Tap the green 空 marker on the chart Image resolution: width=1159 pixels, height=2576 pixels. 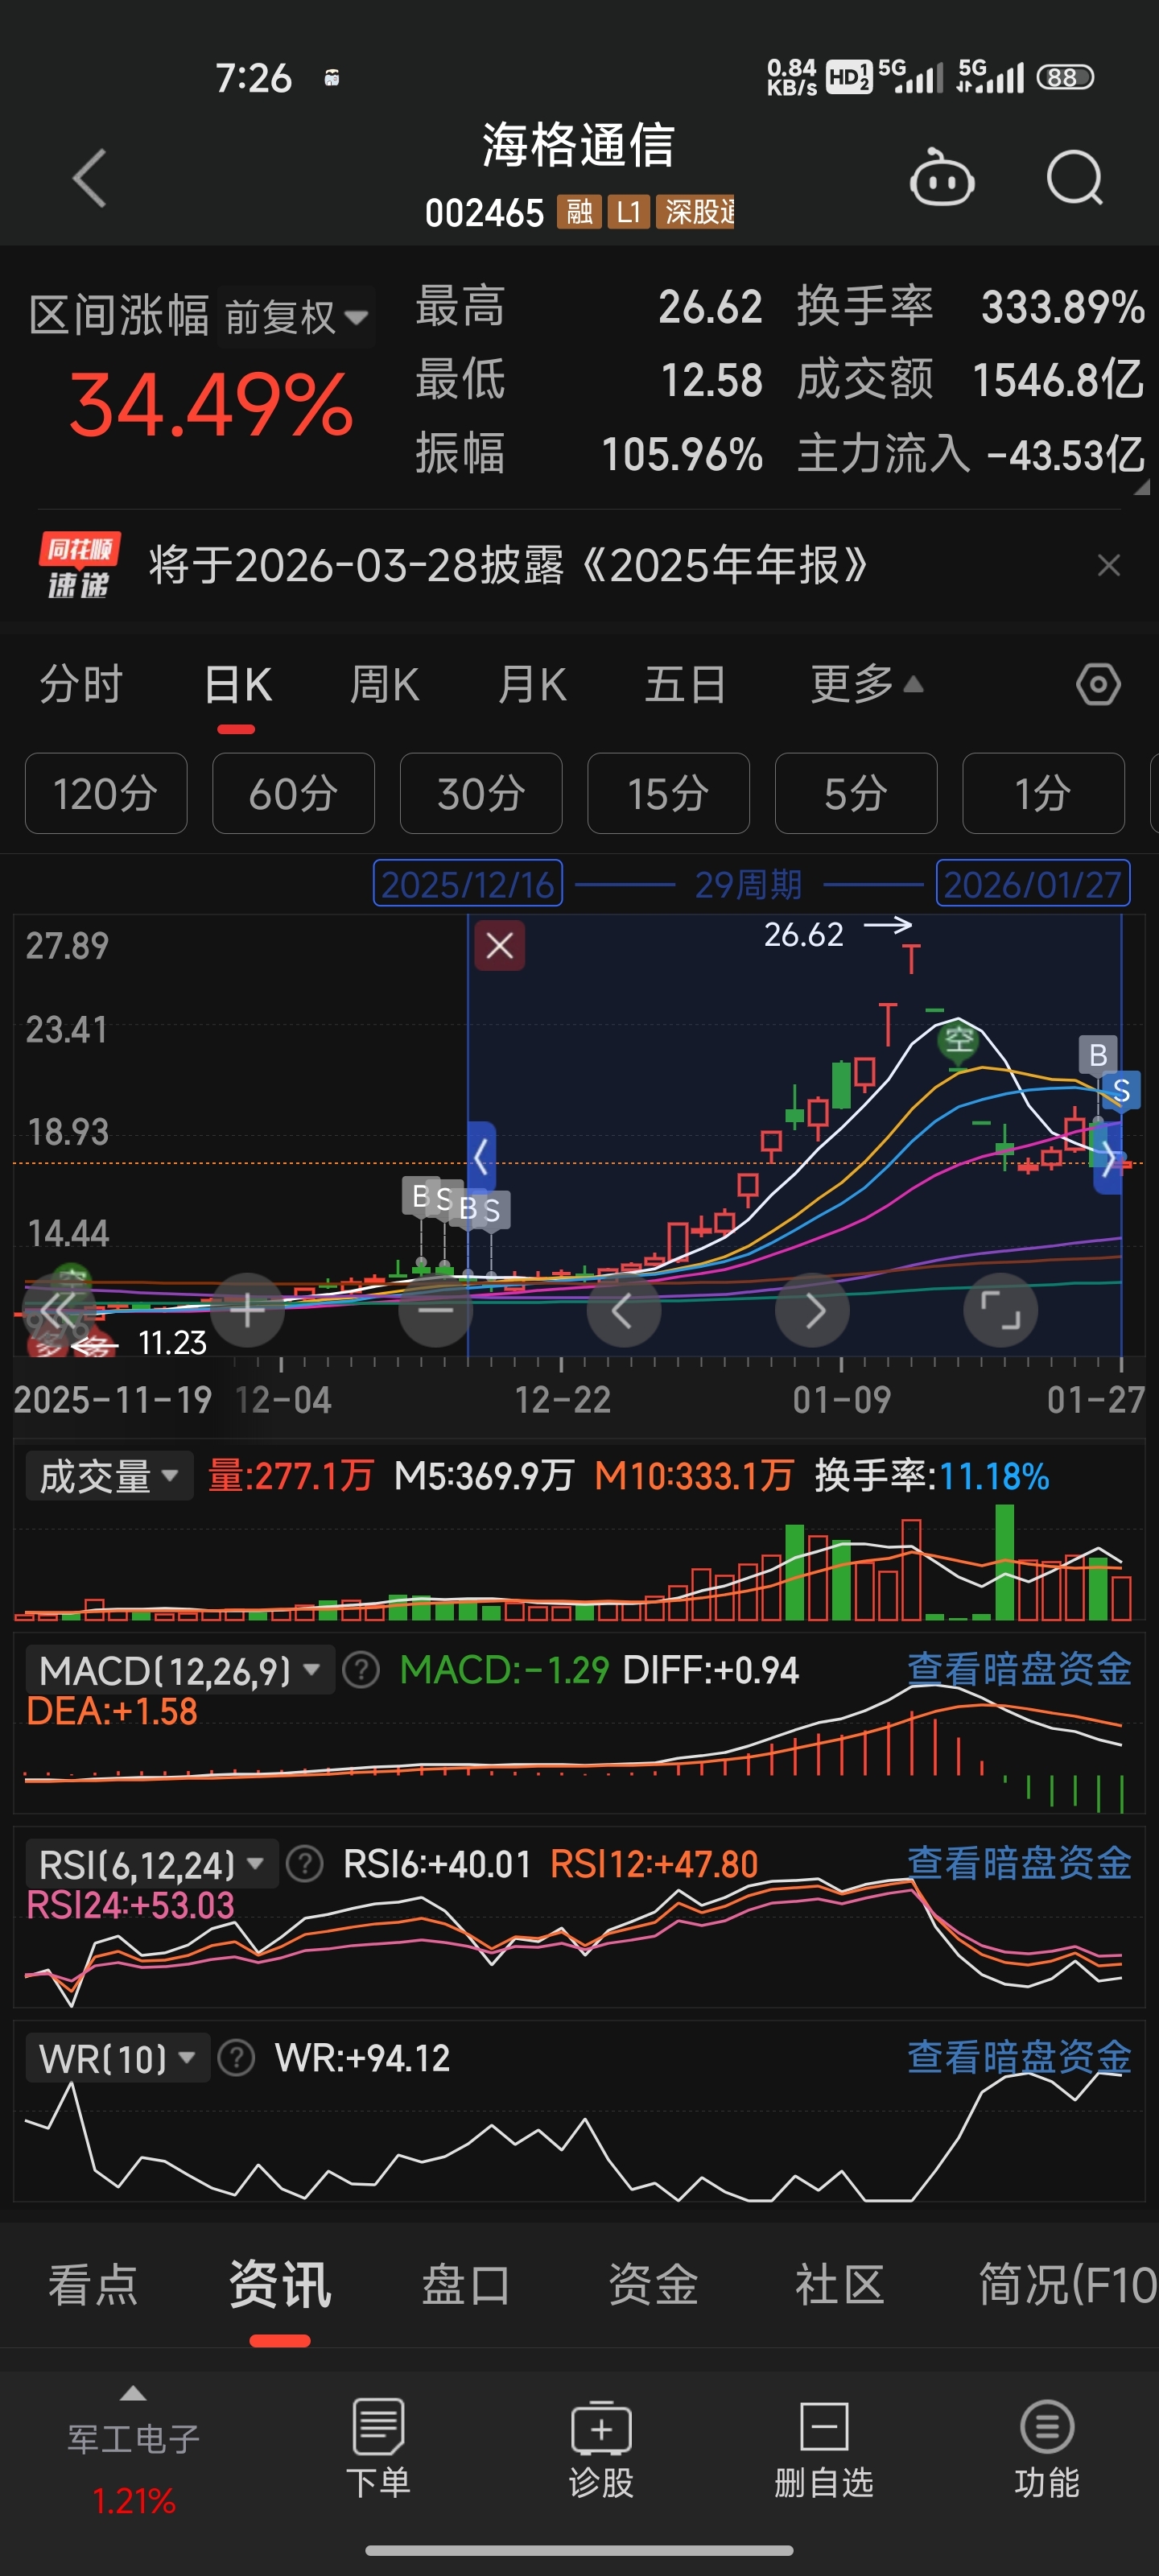pos(958,1042)
